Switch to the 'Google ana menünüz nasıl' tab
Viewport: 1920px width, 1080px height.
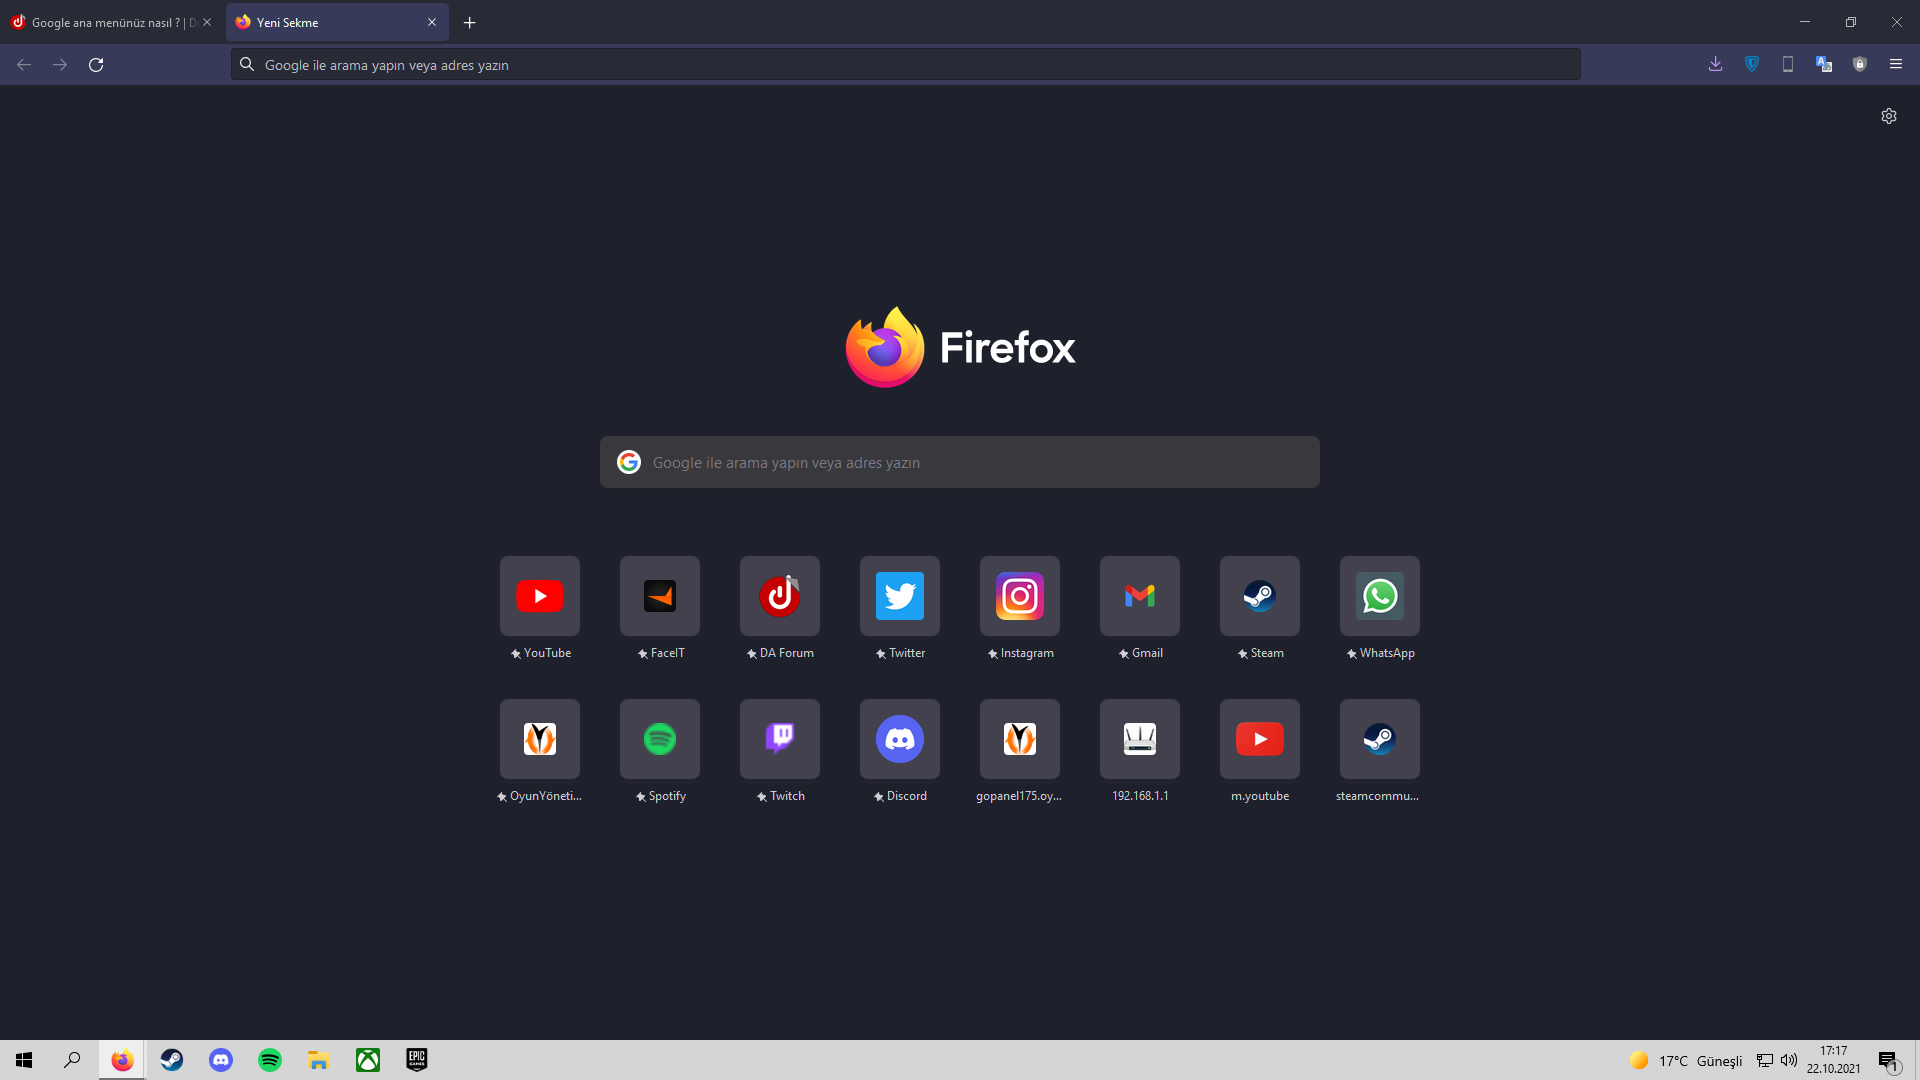click(x=110, y=22)
